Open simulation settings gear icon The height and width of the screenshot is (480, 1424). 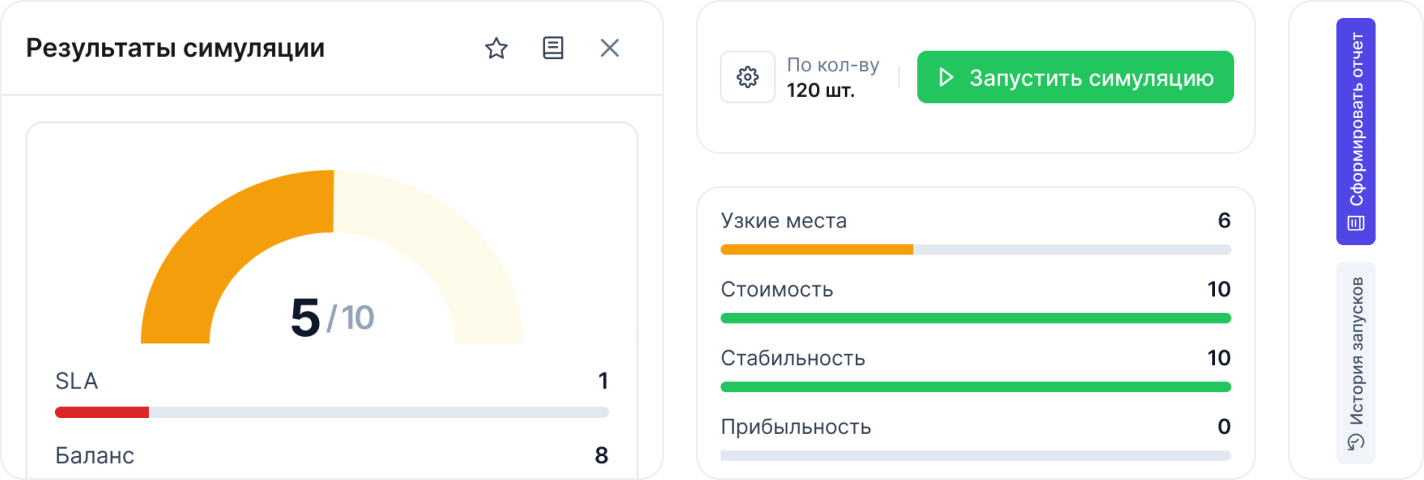tap(748, 77)
